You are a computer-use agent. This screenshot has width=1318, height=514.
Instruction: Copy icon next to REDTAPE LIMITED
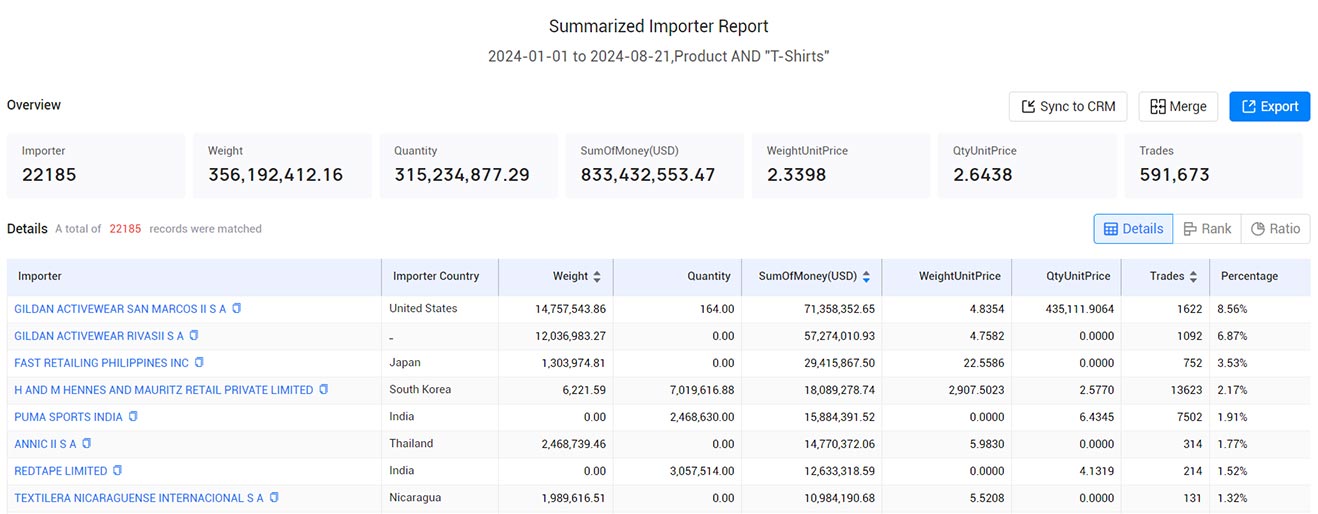coord(117,471)
